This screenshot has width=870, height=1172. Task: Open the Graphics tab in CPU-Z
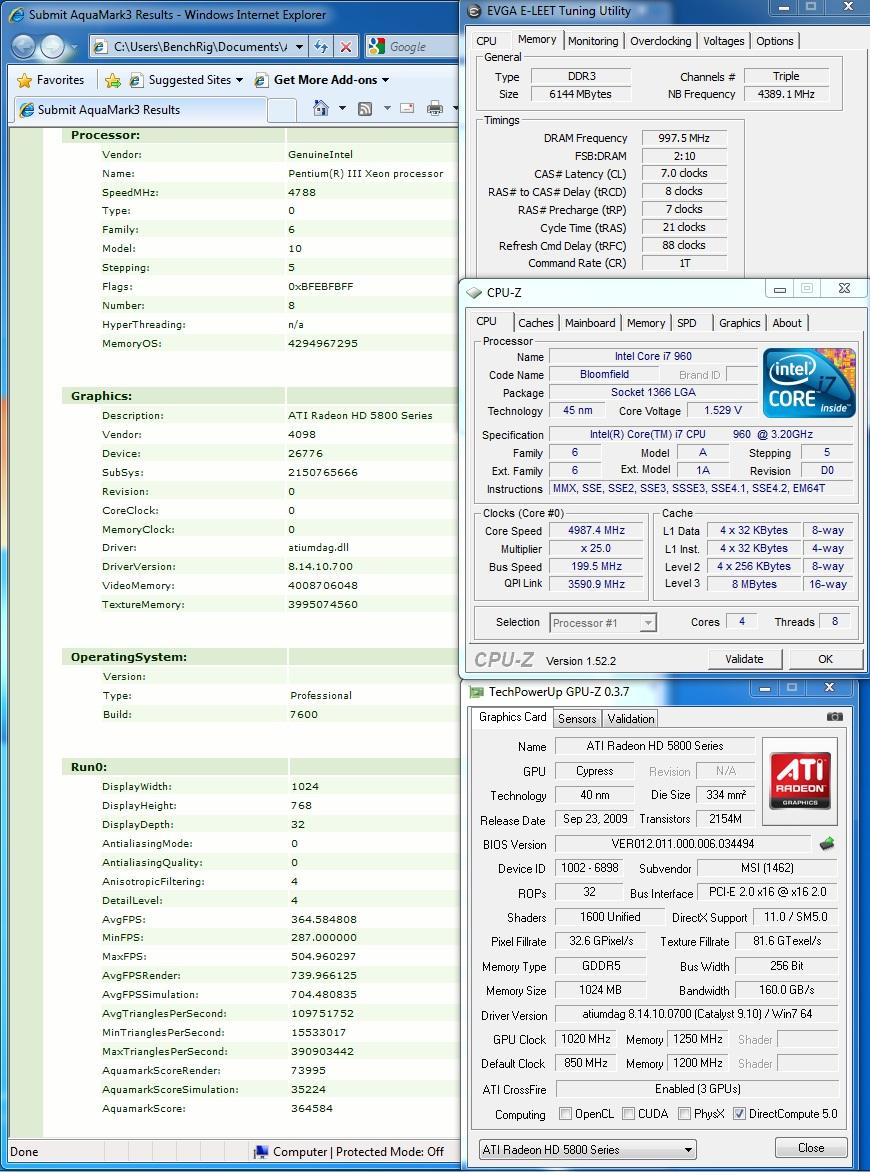(739, 323)
